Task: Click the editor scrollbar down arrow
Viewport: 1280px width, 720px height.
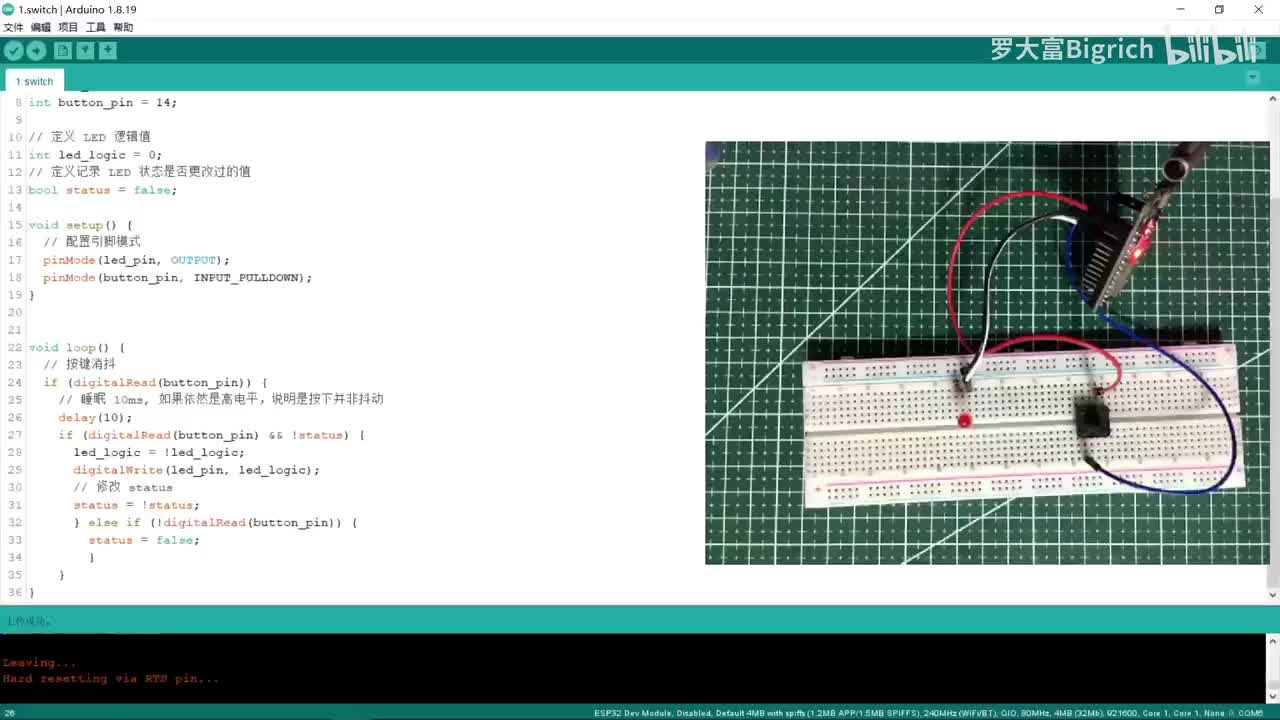Action: pos(1273,595)
